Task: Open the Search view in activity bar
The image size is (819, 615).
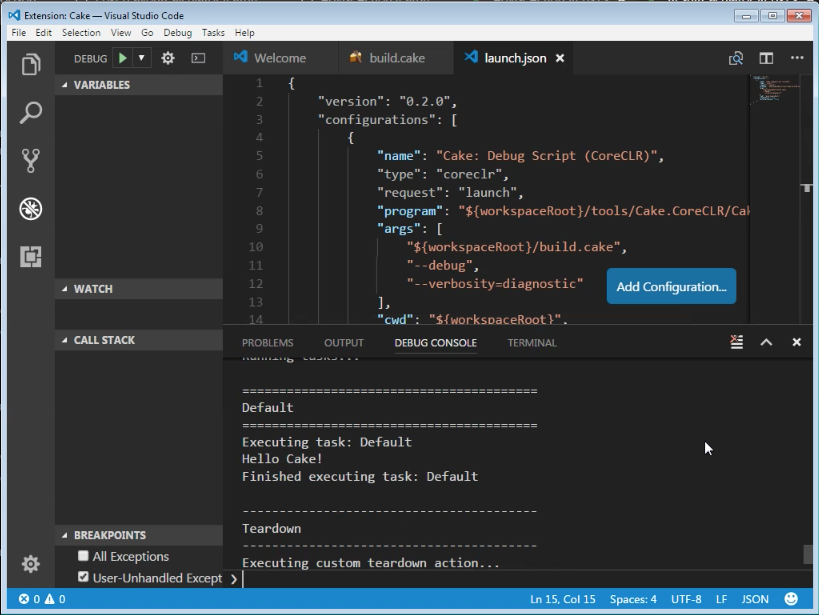Action: point(31,112)
